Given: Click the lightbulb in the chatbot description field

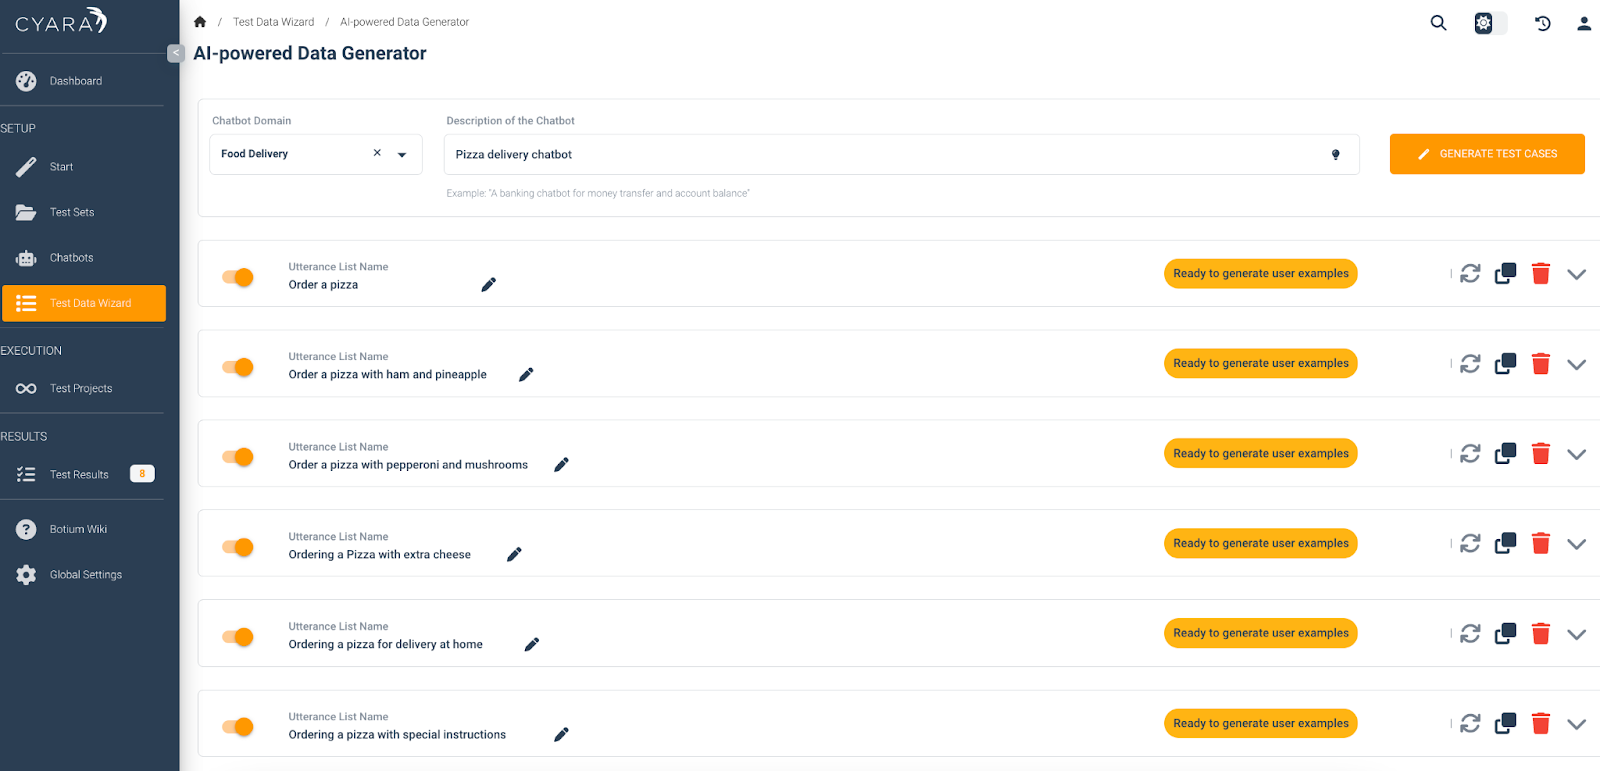Looking at the screenshot, I should tap(1335, 154).
